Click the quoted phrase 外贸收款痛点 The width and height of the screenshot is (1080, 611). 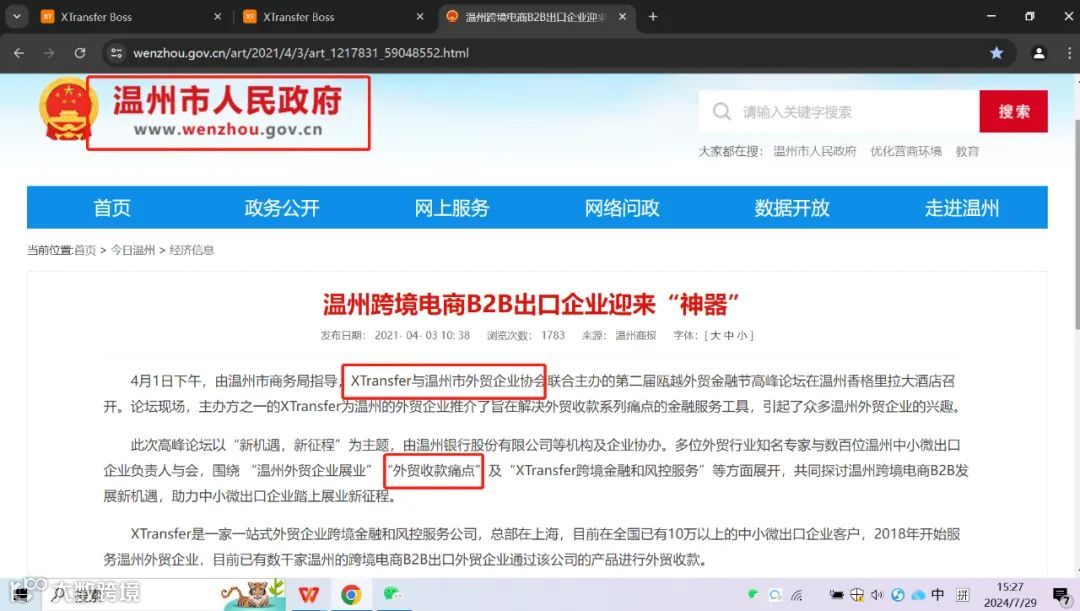[434, 470]
